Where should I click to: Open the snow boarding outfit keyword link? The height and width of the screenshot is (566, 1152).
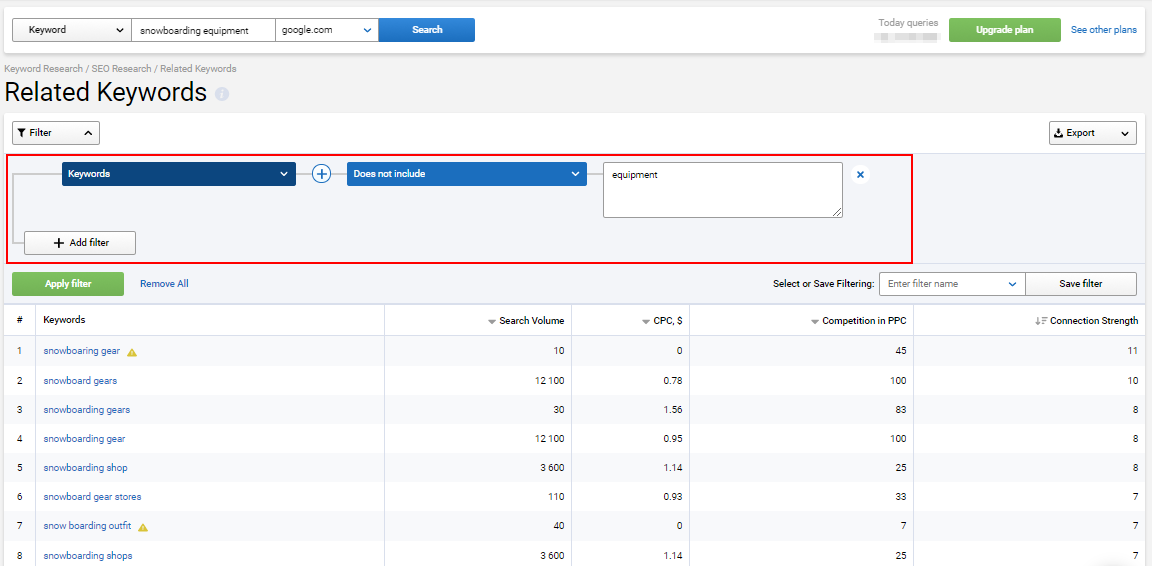[87, 526]
